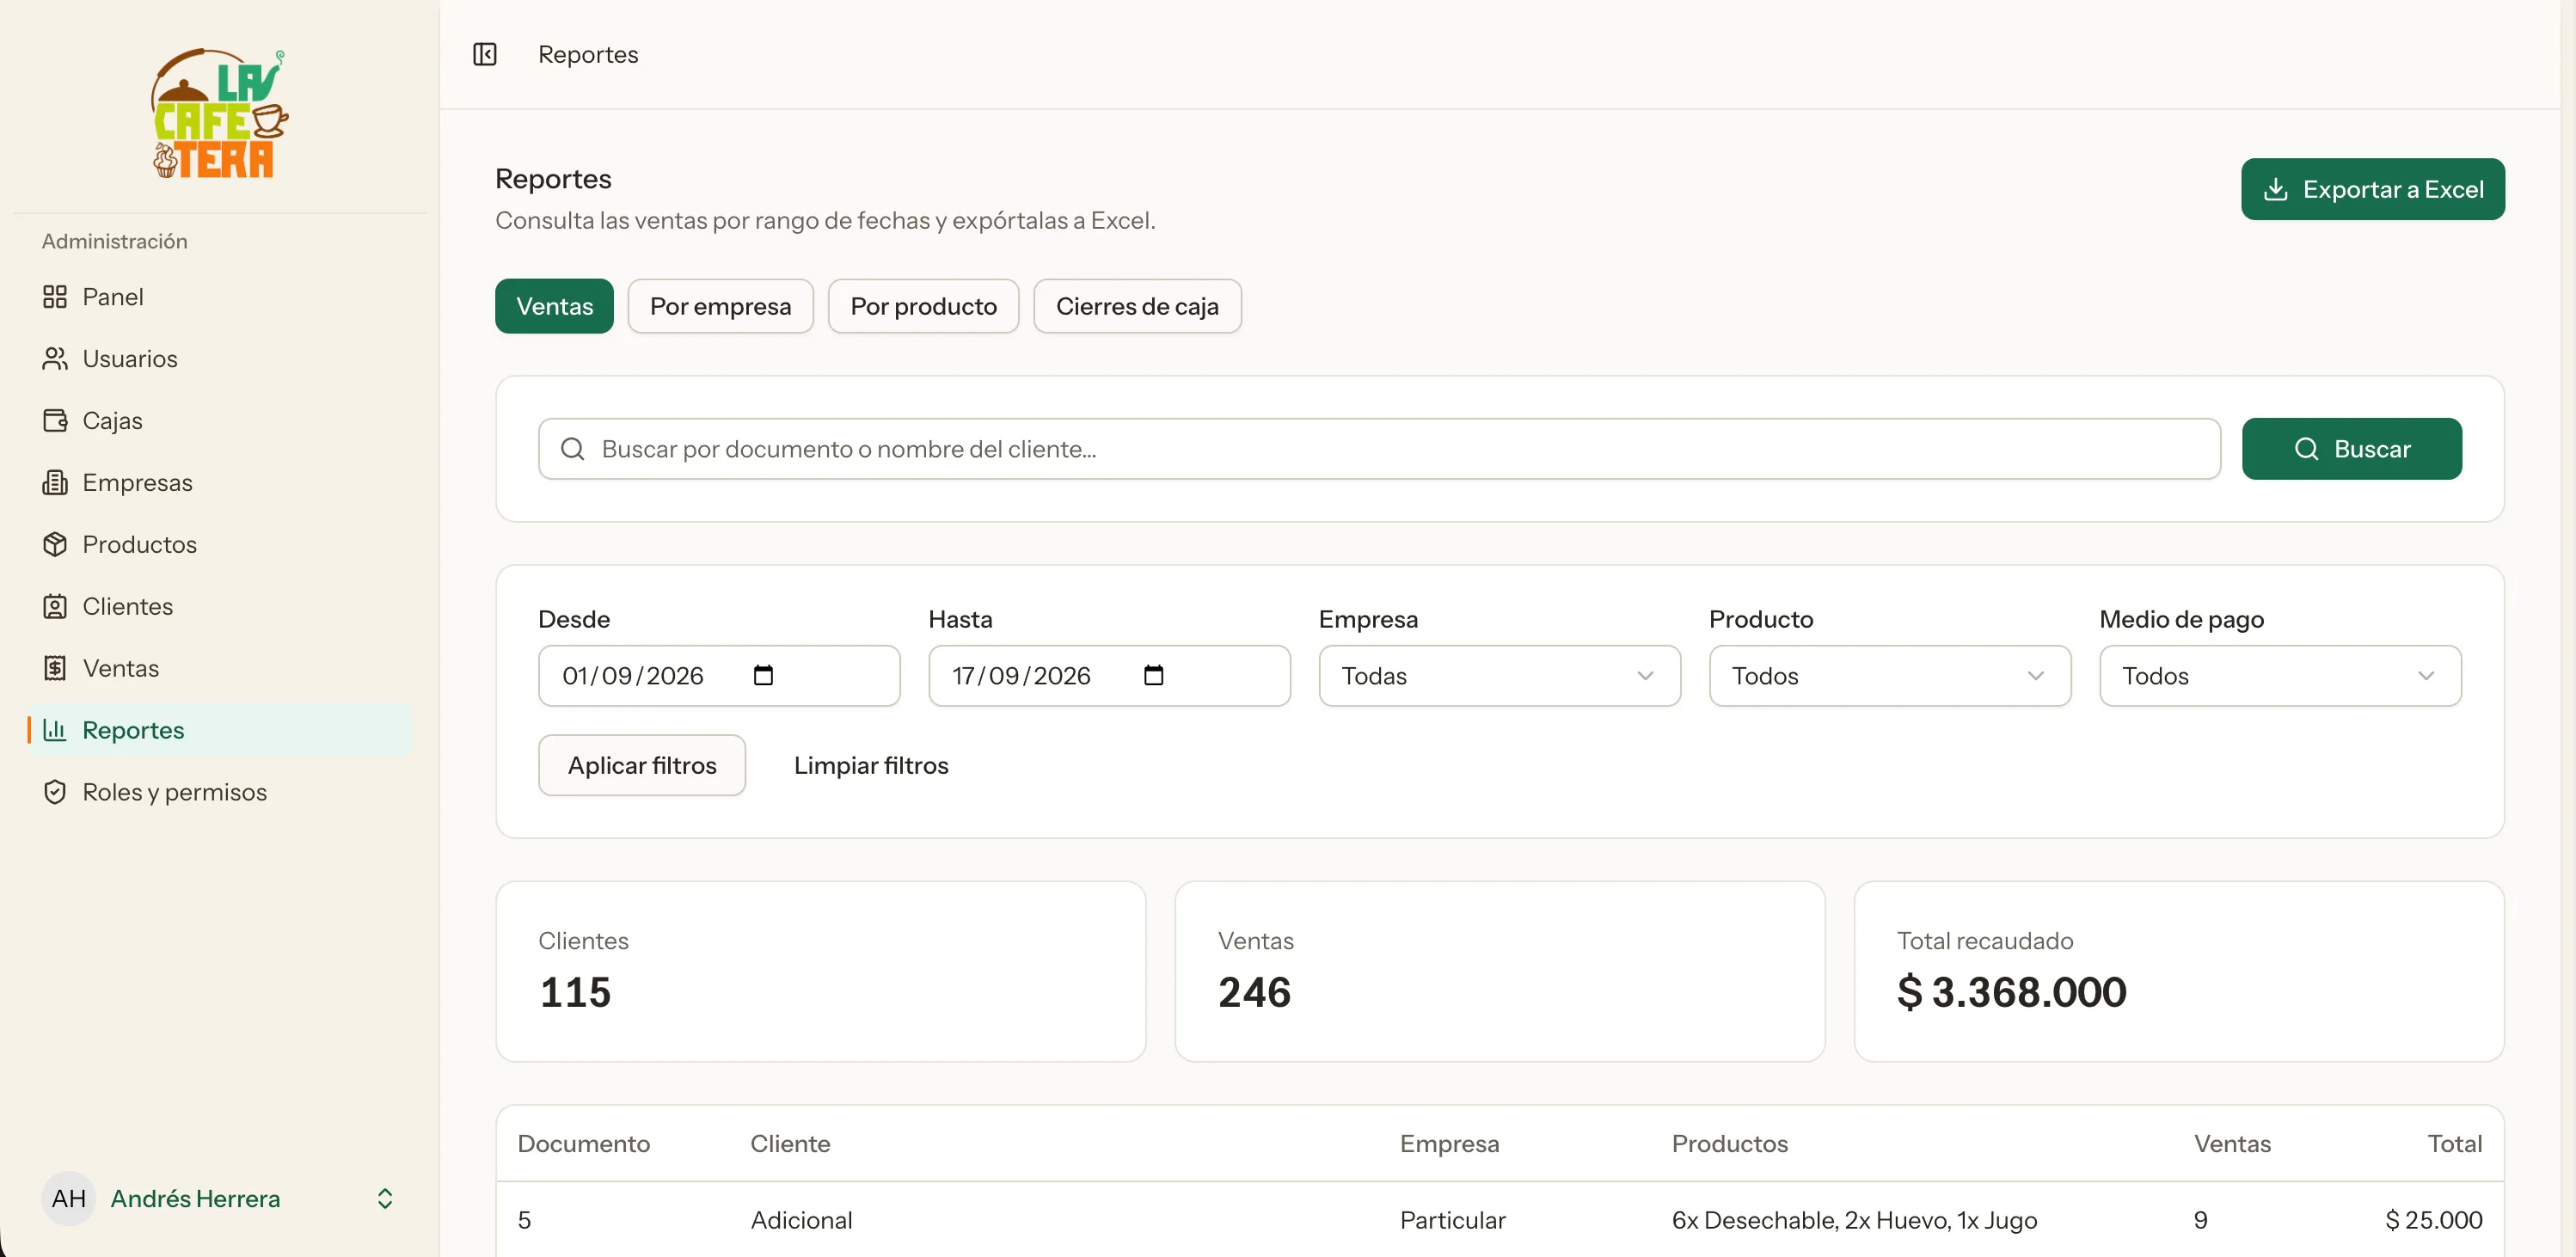2576x1257 pixels.
Task: Open Clientes via its contact icon
Action: coord(55,607)
